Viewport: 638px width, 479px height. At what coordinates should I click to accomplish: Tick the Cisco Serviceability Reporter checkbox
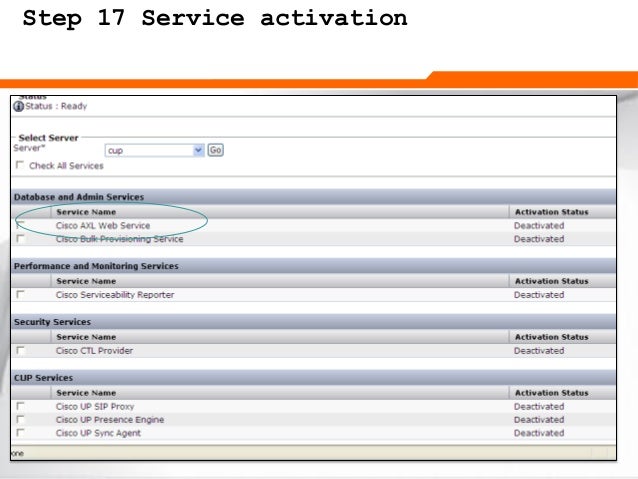[20, 294]
